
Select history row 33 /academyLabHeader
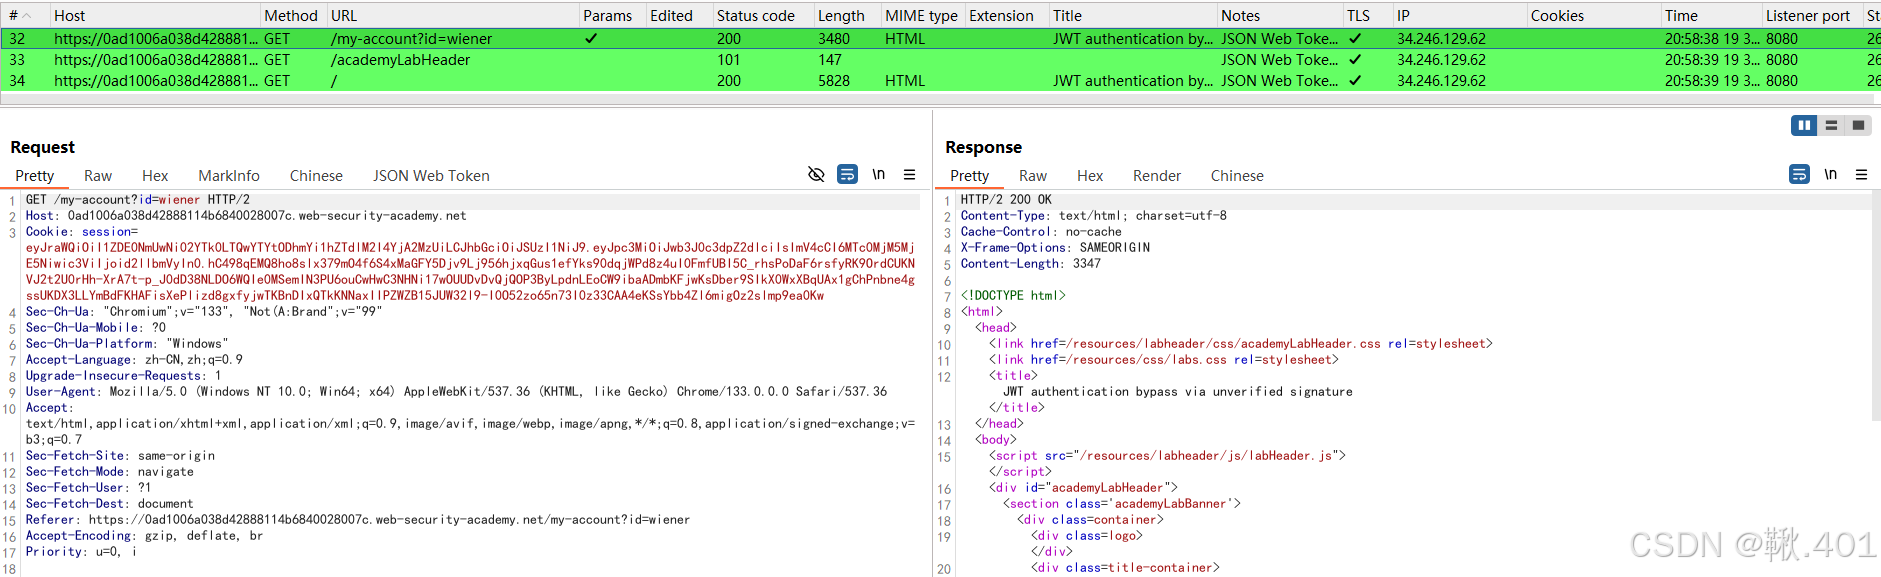940,59
